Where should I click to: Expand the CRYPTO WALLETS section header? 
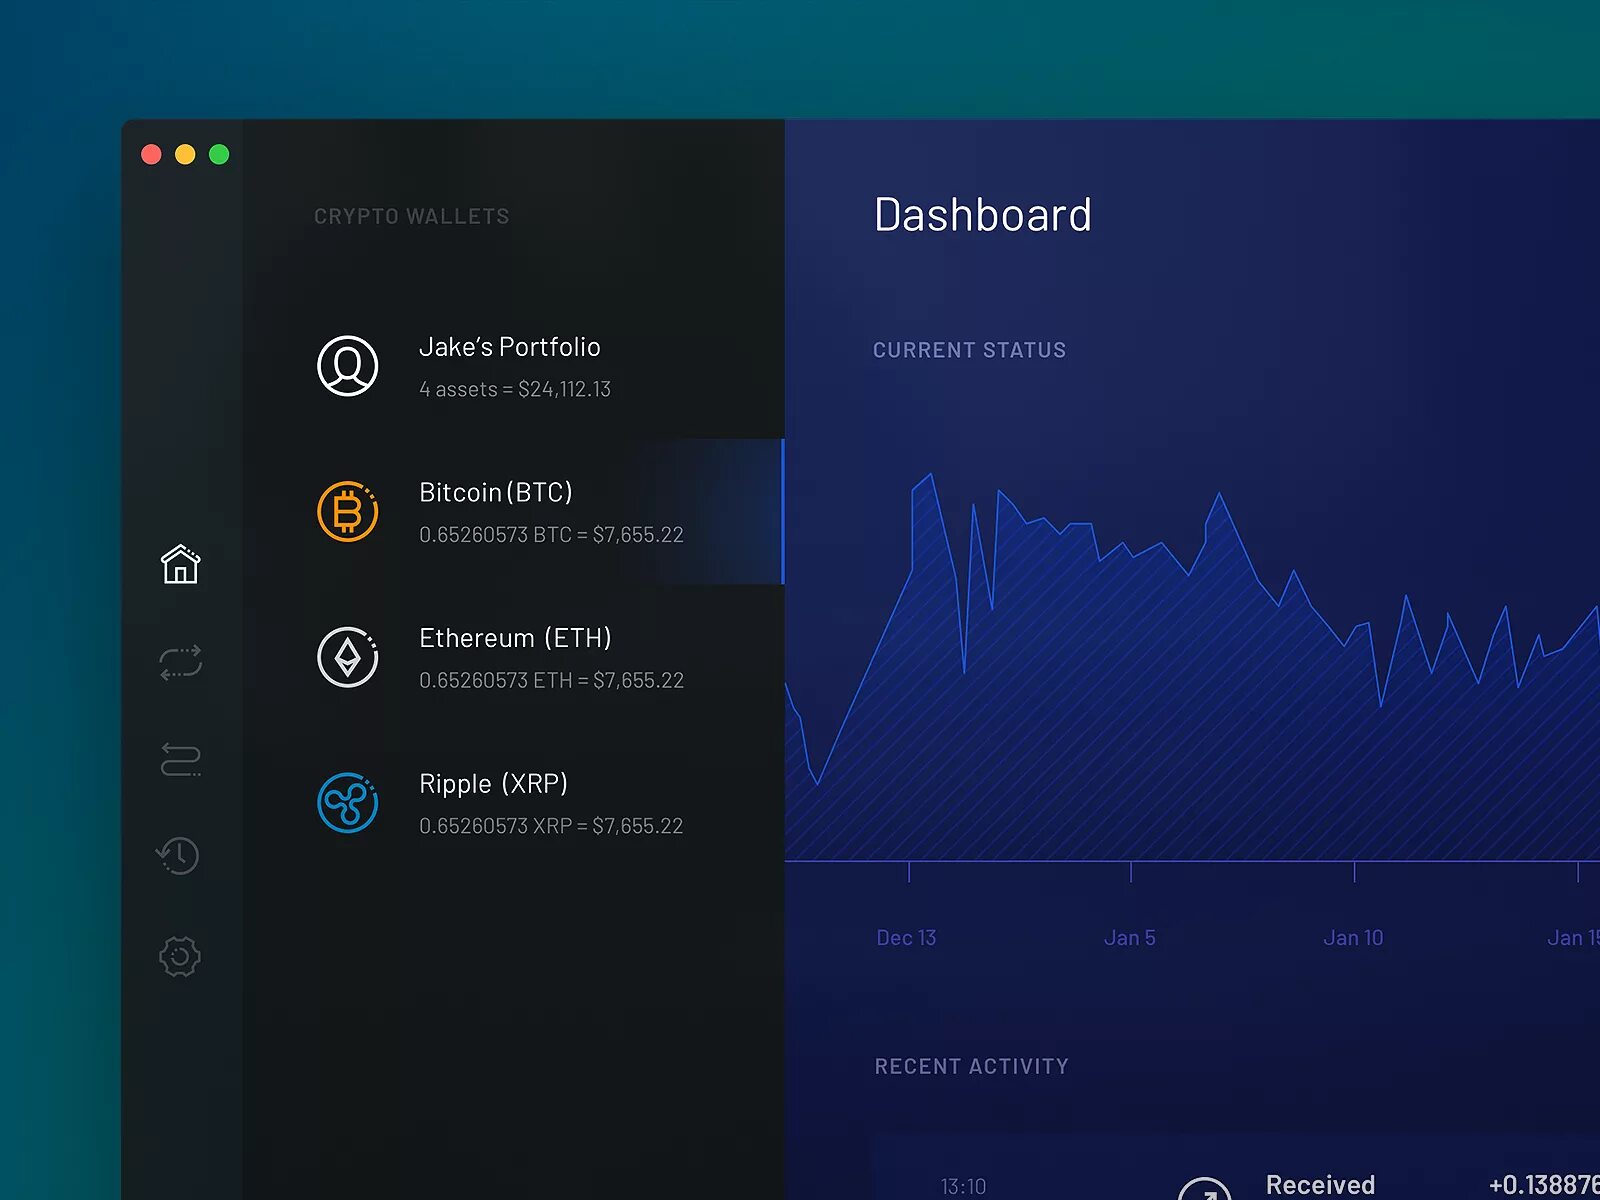pyautogui.click(x=411, y=215)
